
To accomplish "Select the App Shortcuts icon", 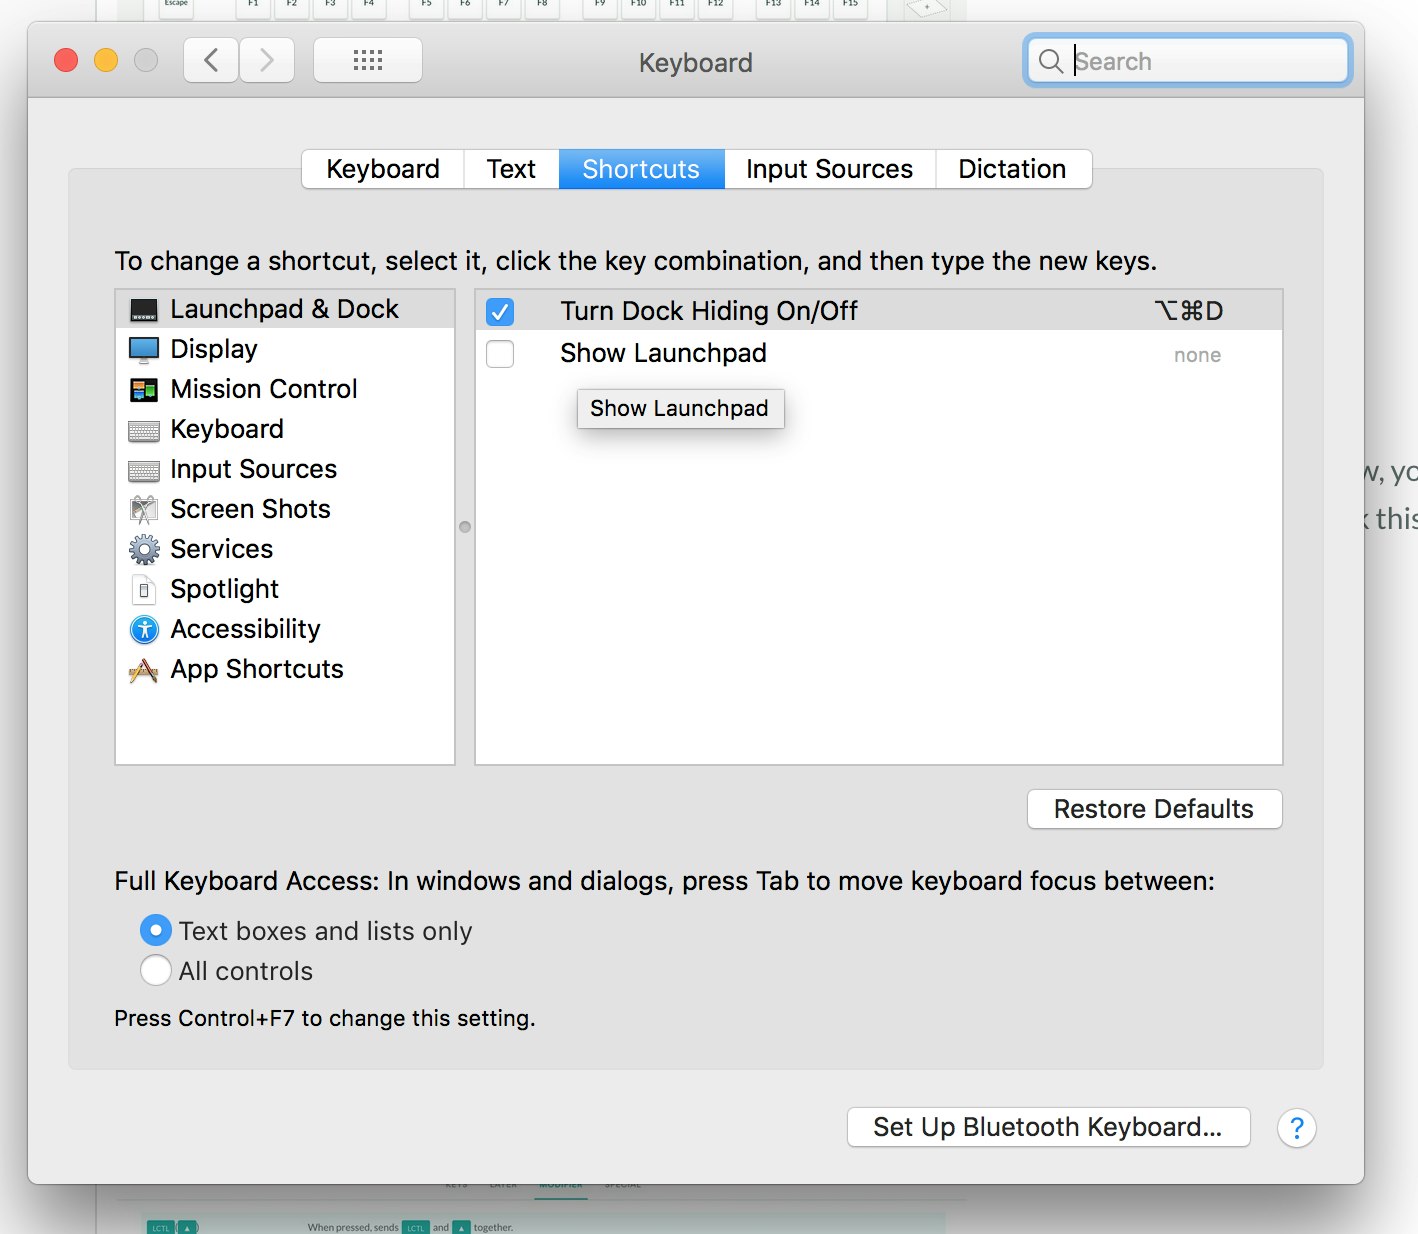I will pos(144,670).
